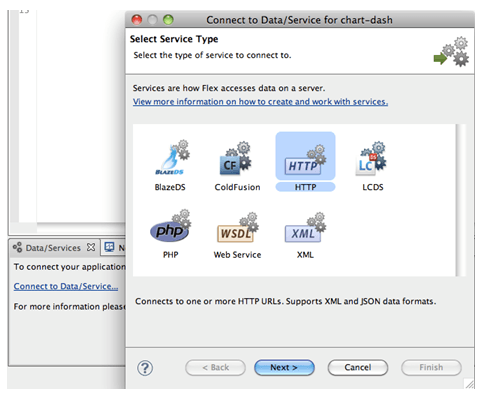480x397 pixels.
Task: Select the PHP service type
Action: [170, 226]
